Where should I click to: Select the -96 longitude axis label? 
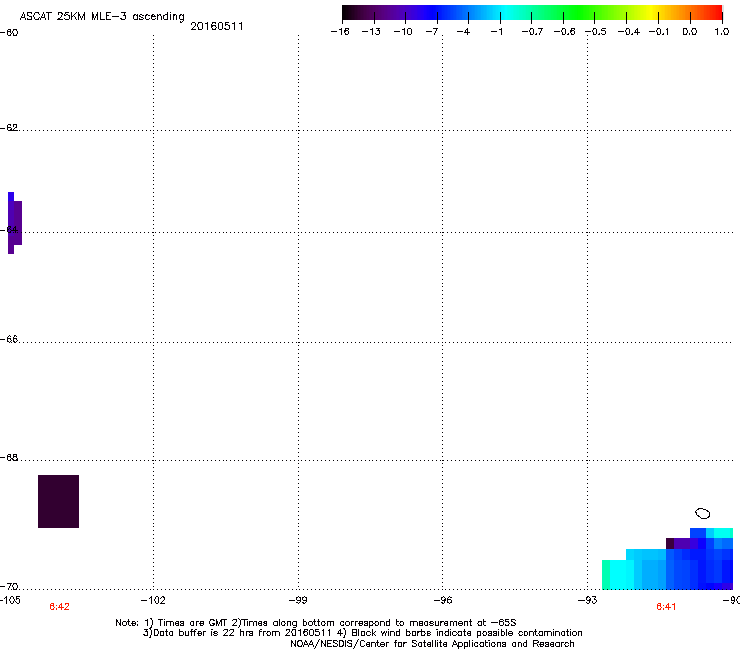click(x=443, y=600)
